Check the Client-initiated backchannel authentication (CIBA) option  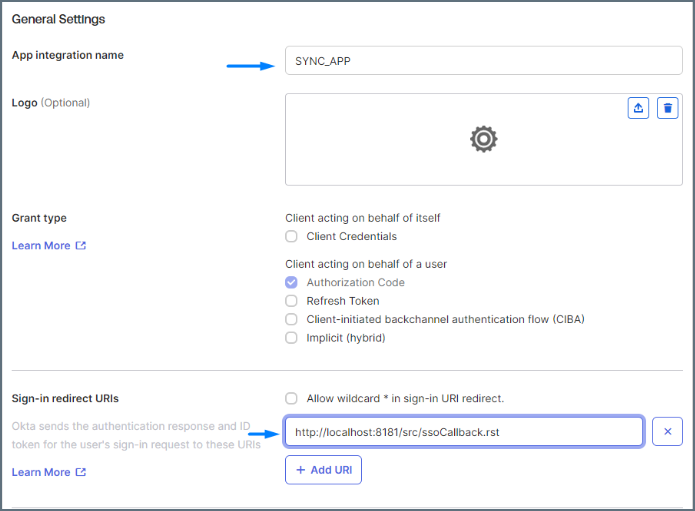point(291,319)
